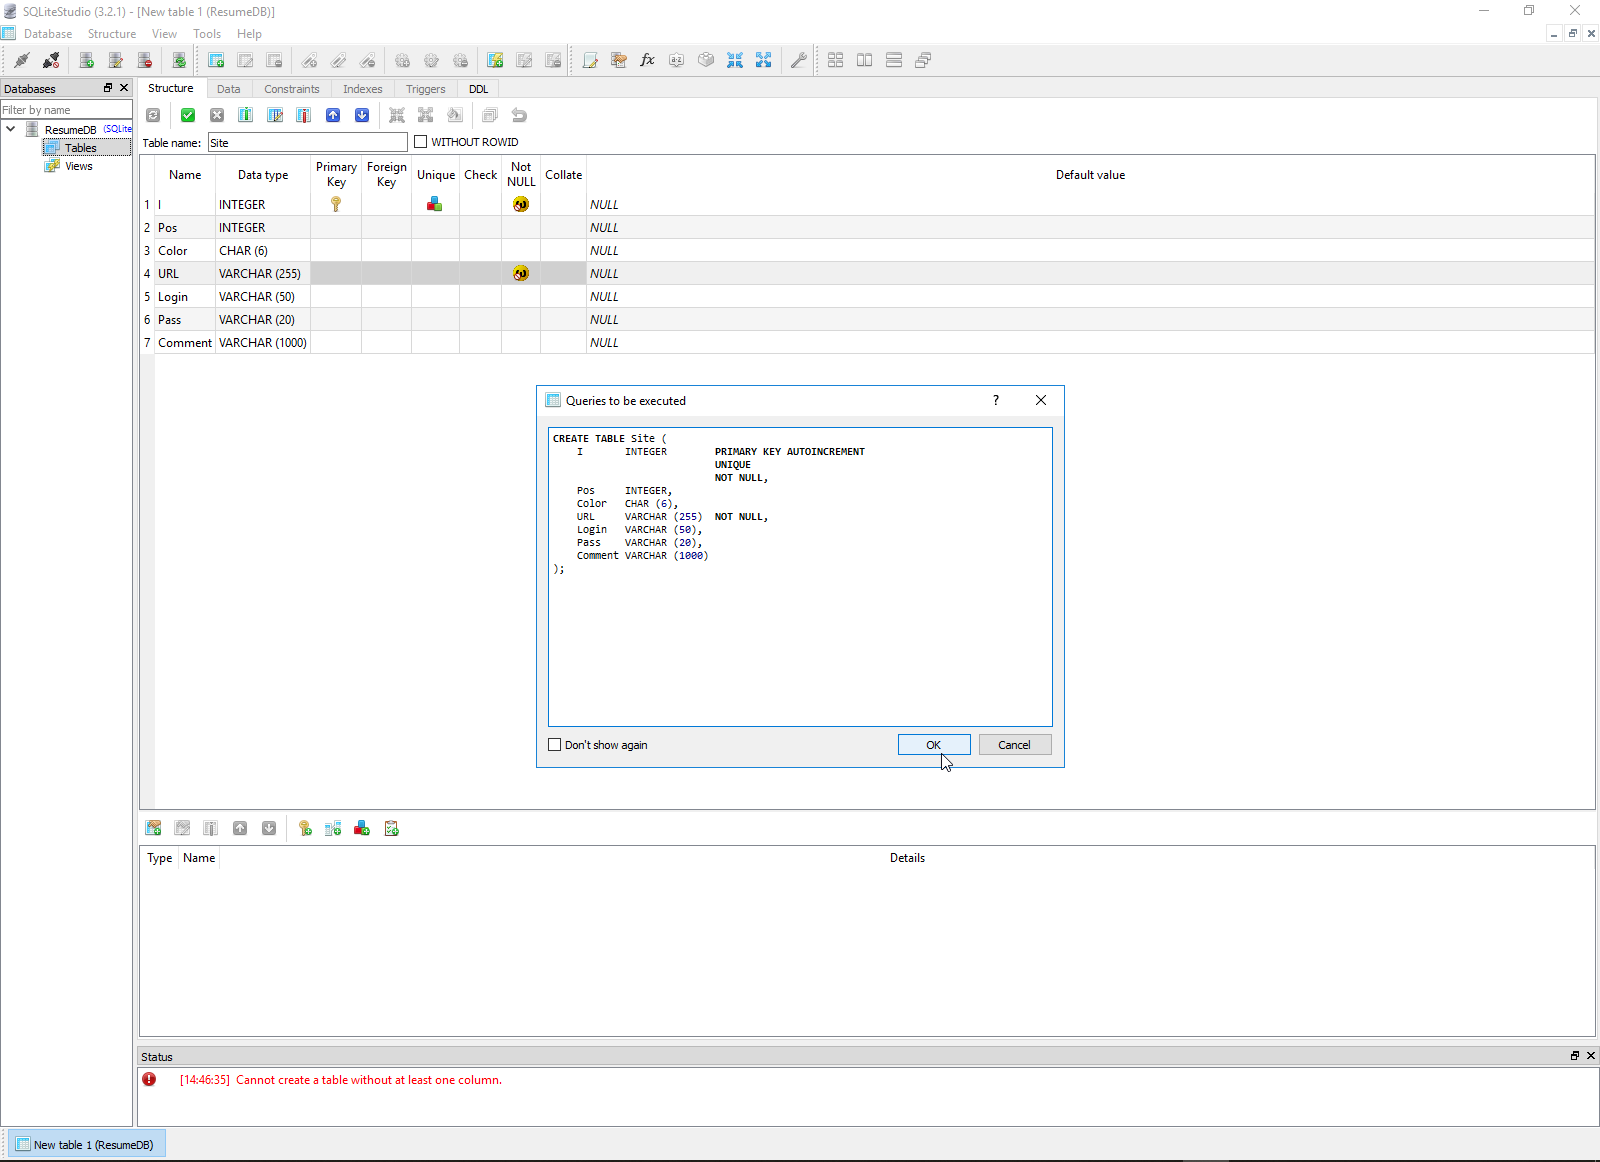Screen dimensions: 1600x1162
Task: Move selected column down with blue arrow
Action: 362,115
